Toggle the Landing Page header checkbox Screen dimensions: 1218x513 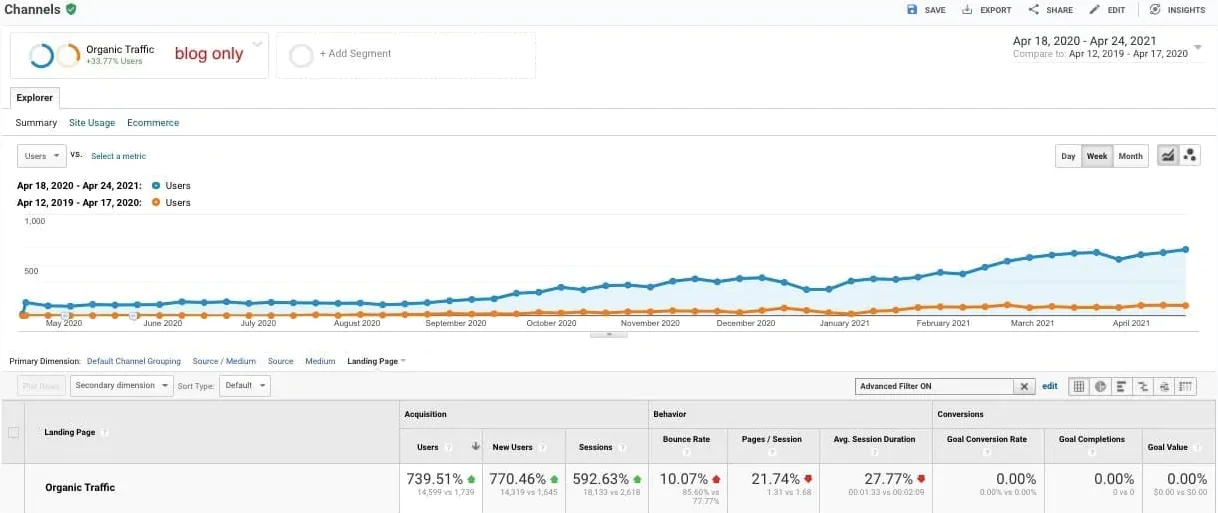click(x=13, y=433)
